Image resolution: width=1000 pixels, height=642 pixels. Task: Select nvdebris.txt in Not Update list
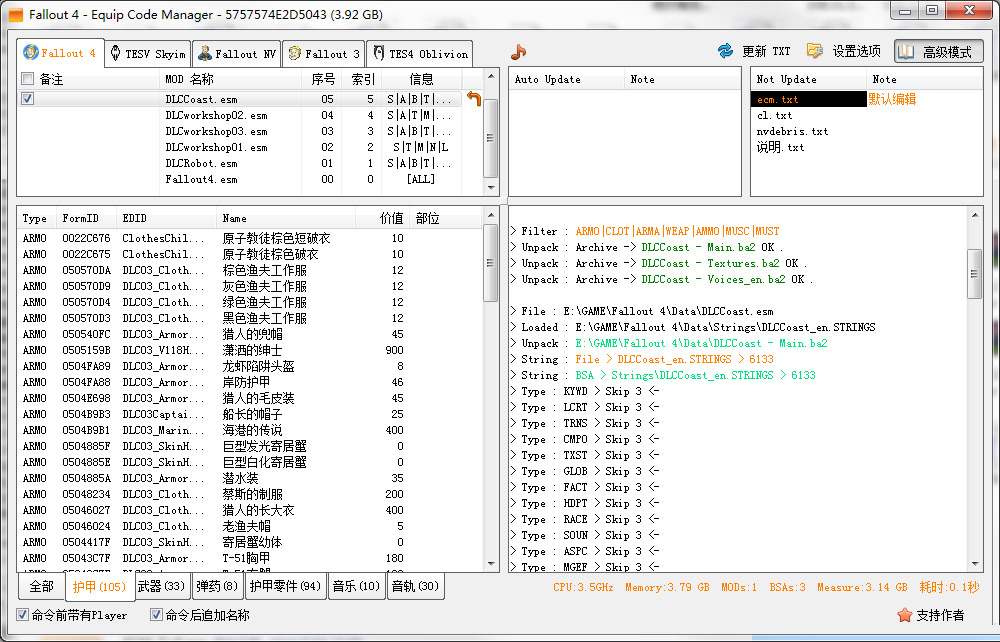click(x=792, y=131)
